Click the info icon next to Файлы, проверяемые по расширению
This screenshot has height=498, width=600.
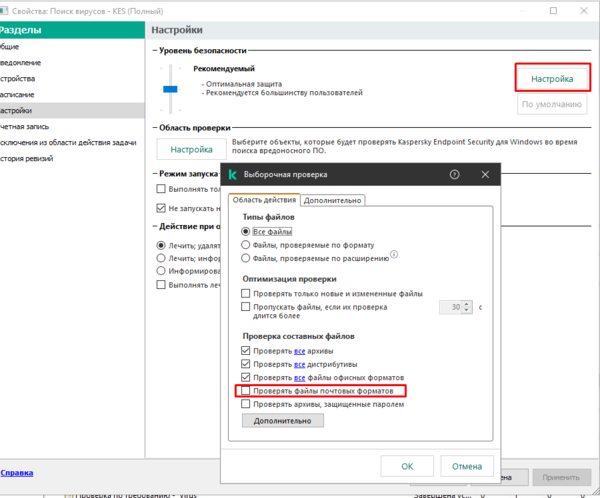[394, 254]
